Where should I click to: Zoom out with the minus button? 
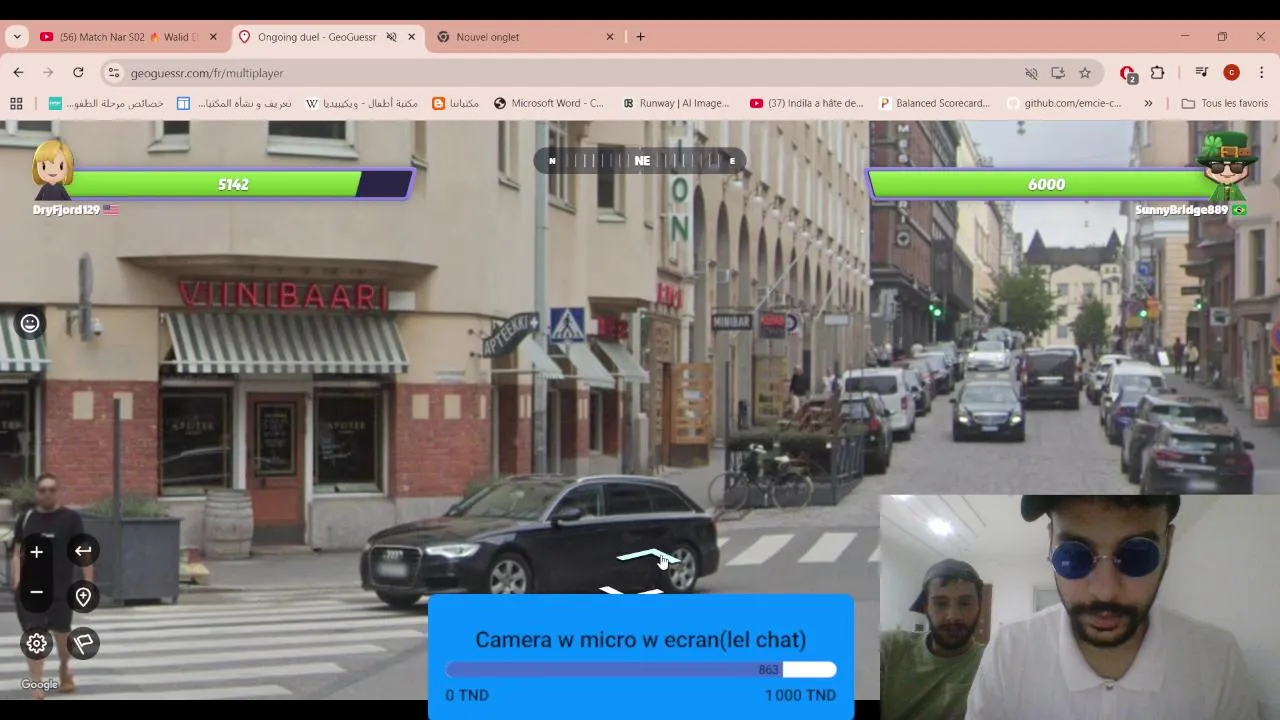[36, 592]
